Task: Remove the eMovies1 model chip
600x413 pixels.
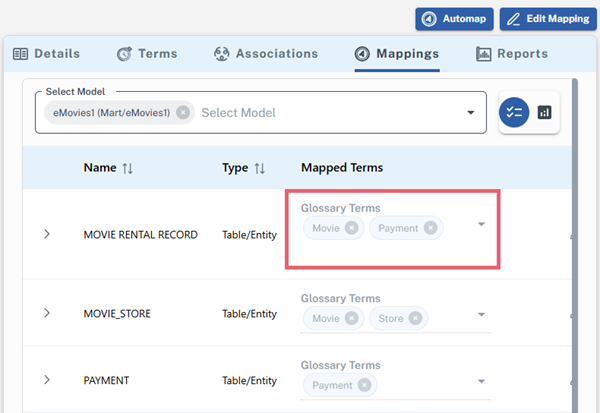Action: coord(183,113)
